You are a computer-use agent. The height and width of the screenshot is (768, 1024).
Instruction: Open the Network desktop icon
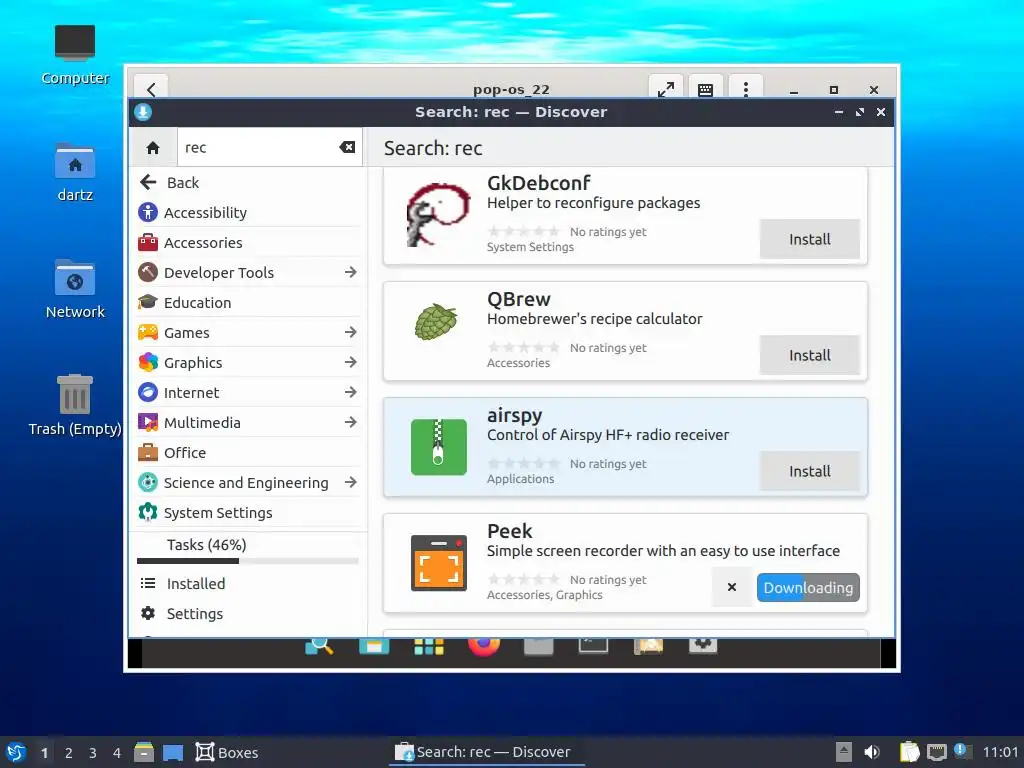point(75,289)
